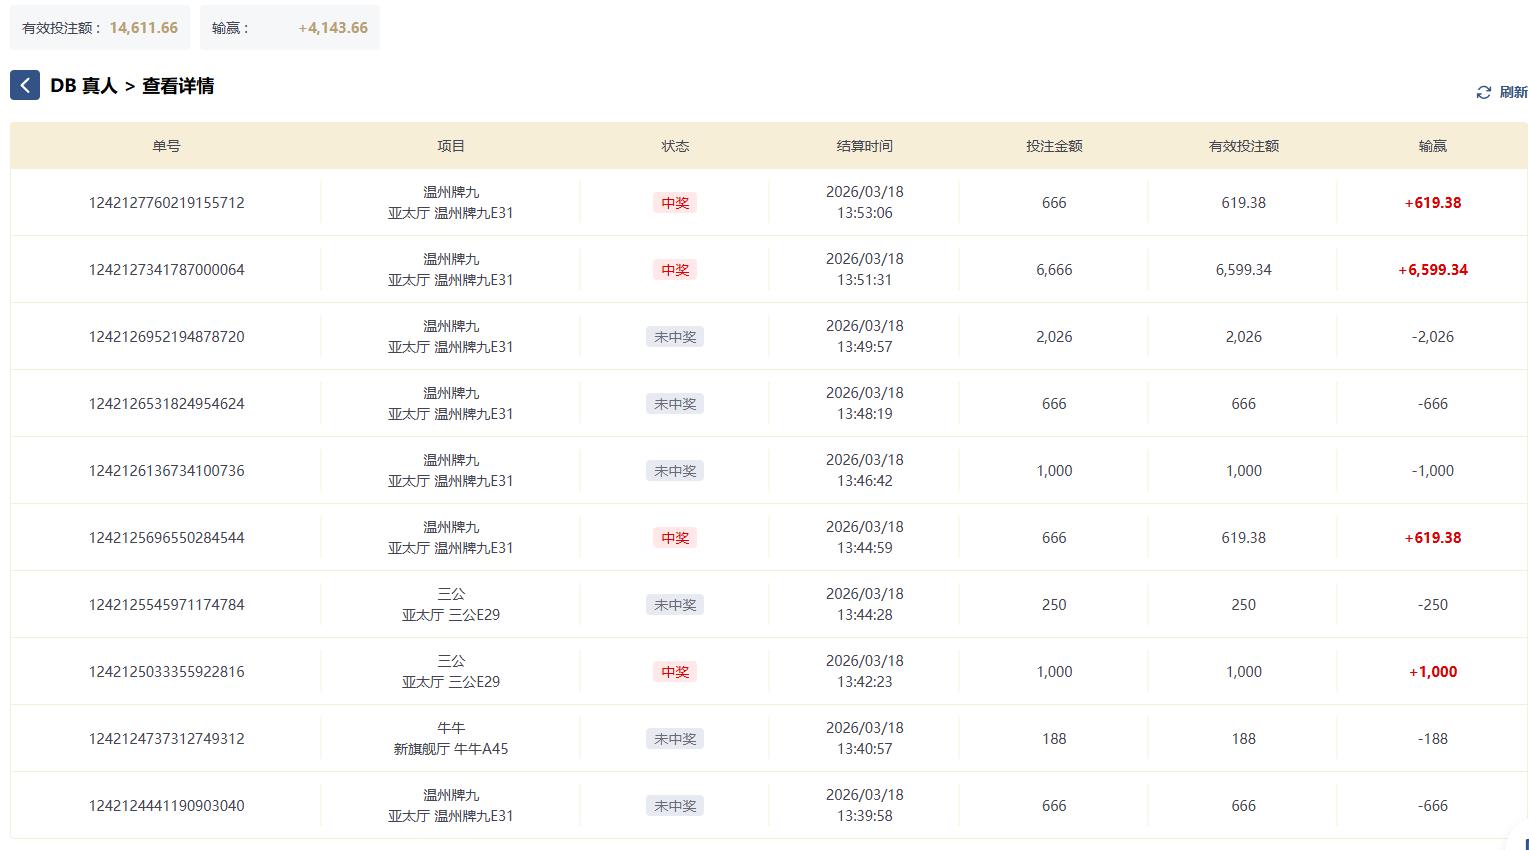This screenshot has width=1529, height=850.
Task: Select the 结算时间 column header
Action: coord(864,146)
